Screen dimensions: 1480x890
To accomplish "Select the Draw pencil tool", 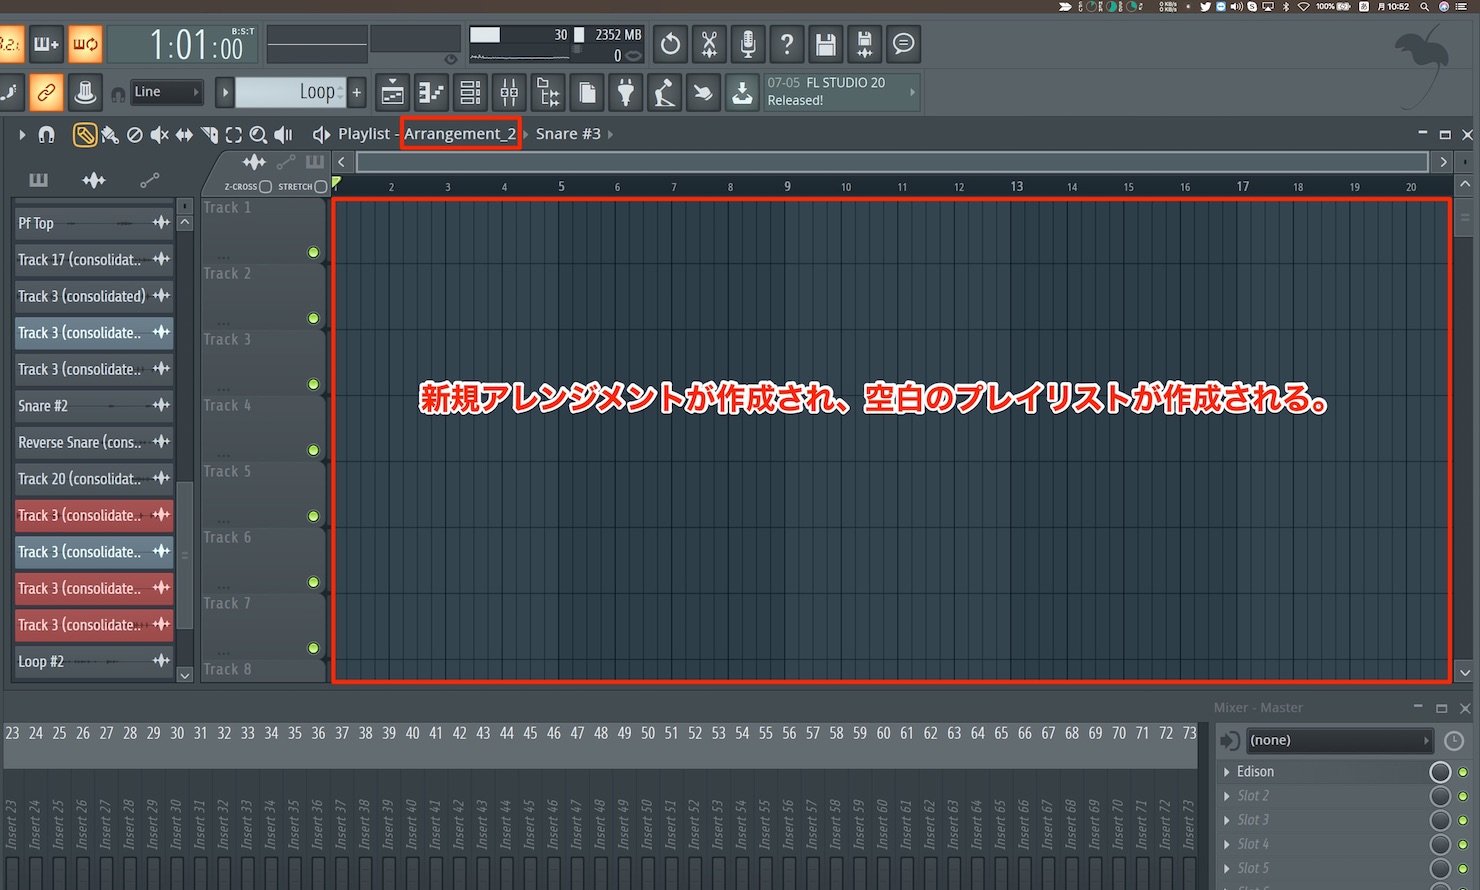I will pos(85,134).
